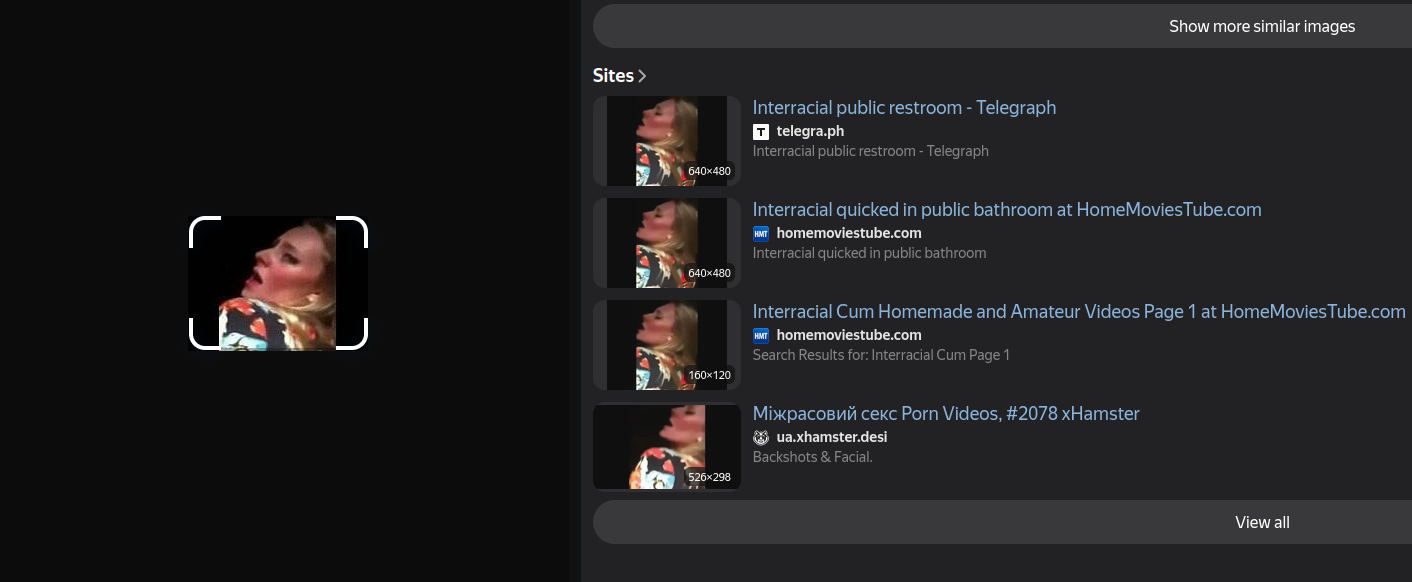
Task: Open the 526×298 result thumbnail
Action: click(666, 447)
